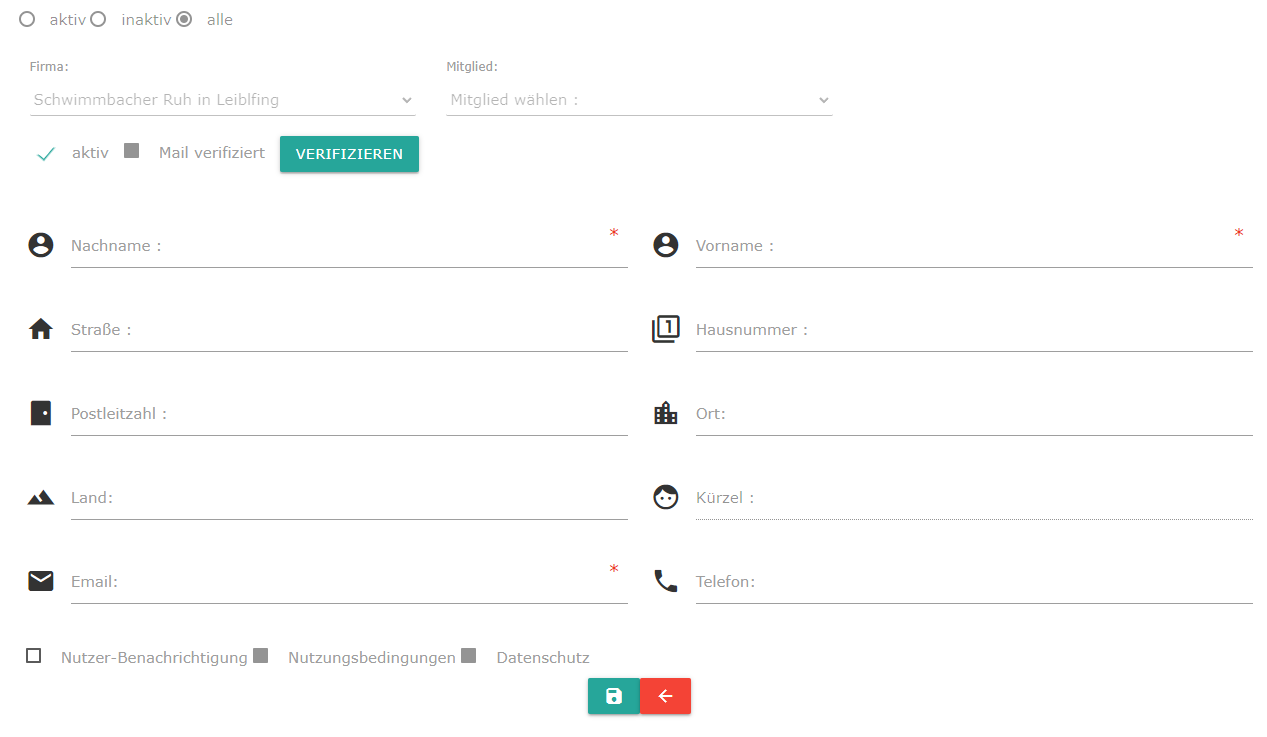Select the 'inaktiv' radio button filter
Screen dimensions: 1267x737
(99, 19)
